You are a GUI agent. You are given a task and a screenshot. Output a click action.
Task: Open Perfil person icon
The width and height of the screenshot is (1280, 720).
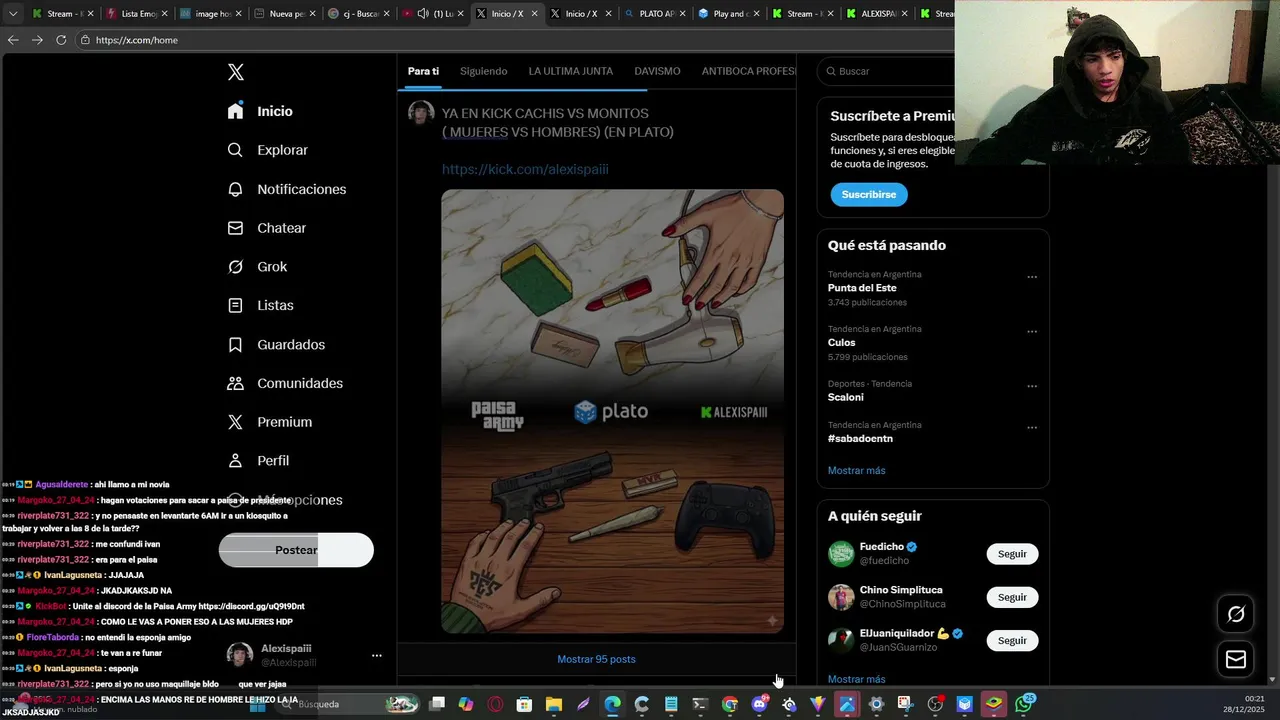(x=235, y=461)
